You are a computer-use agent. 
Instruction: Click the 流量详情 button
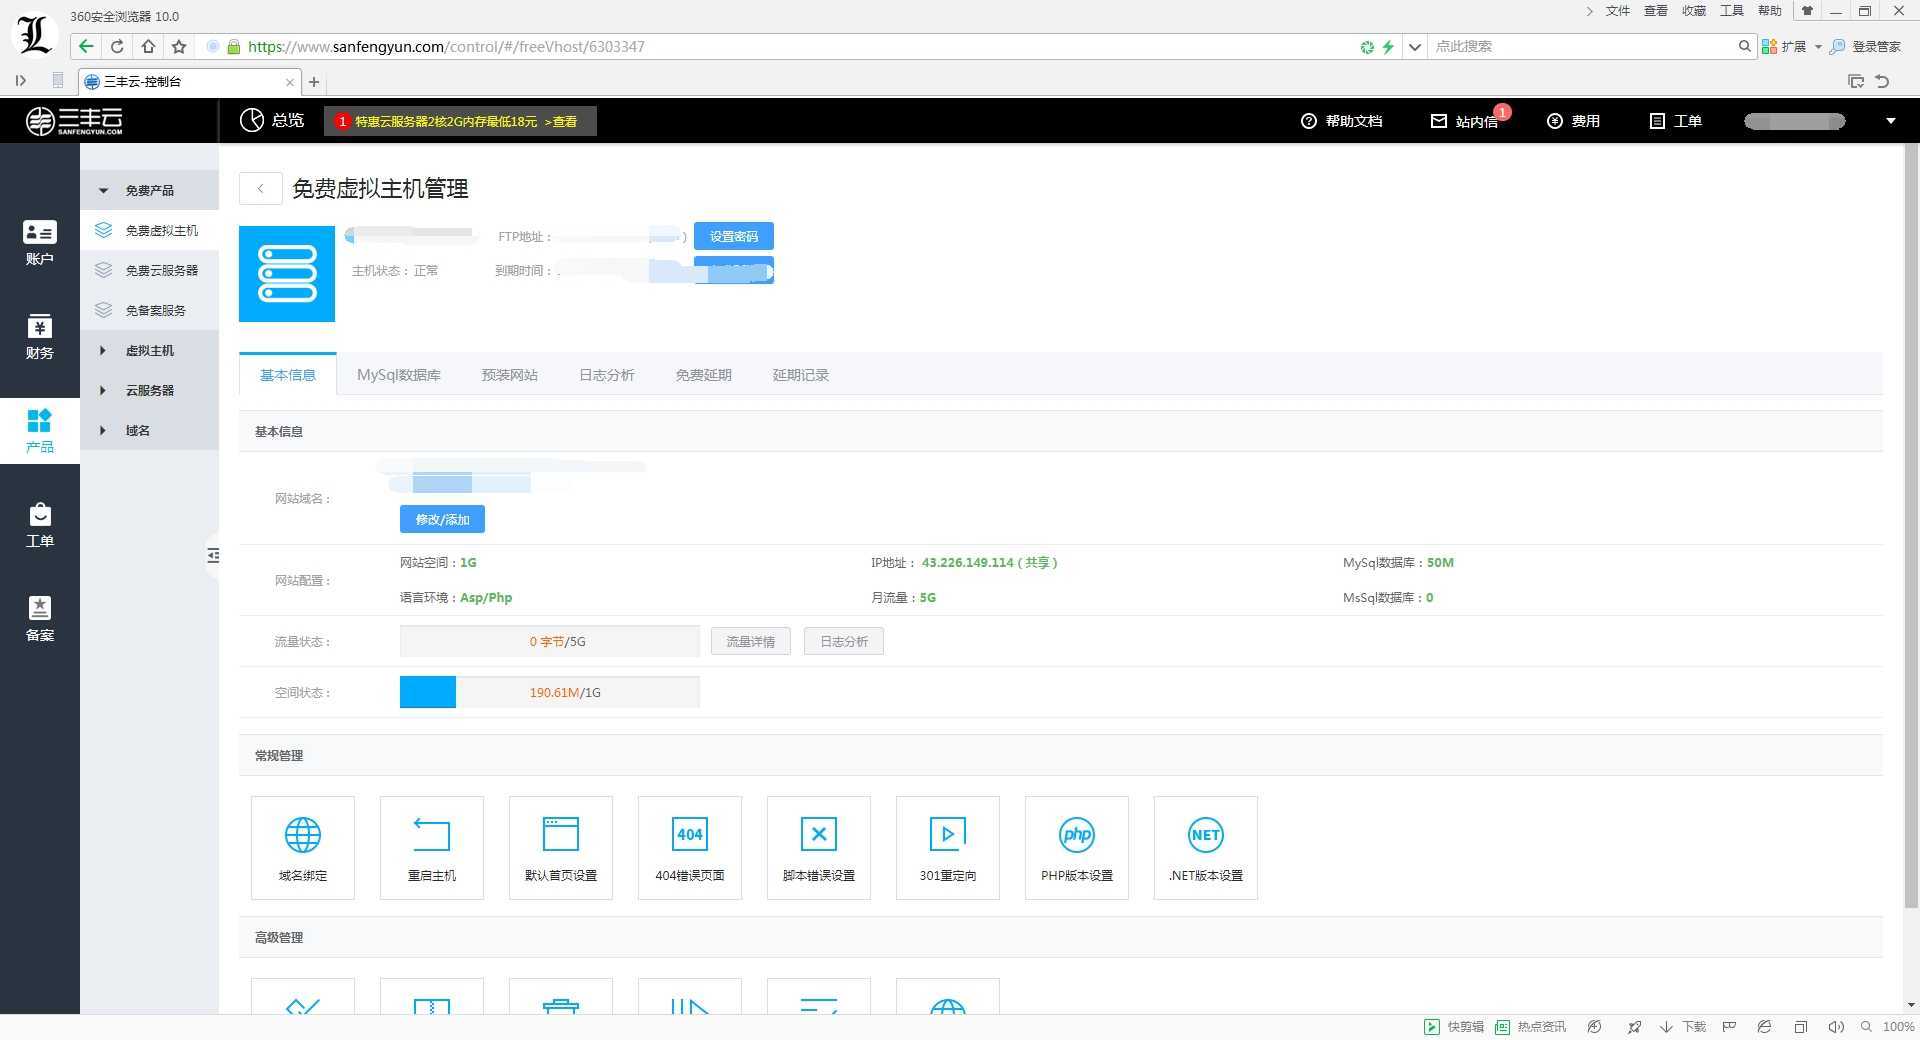coord(751,641)
